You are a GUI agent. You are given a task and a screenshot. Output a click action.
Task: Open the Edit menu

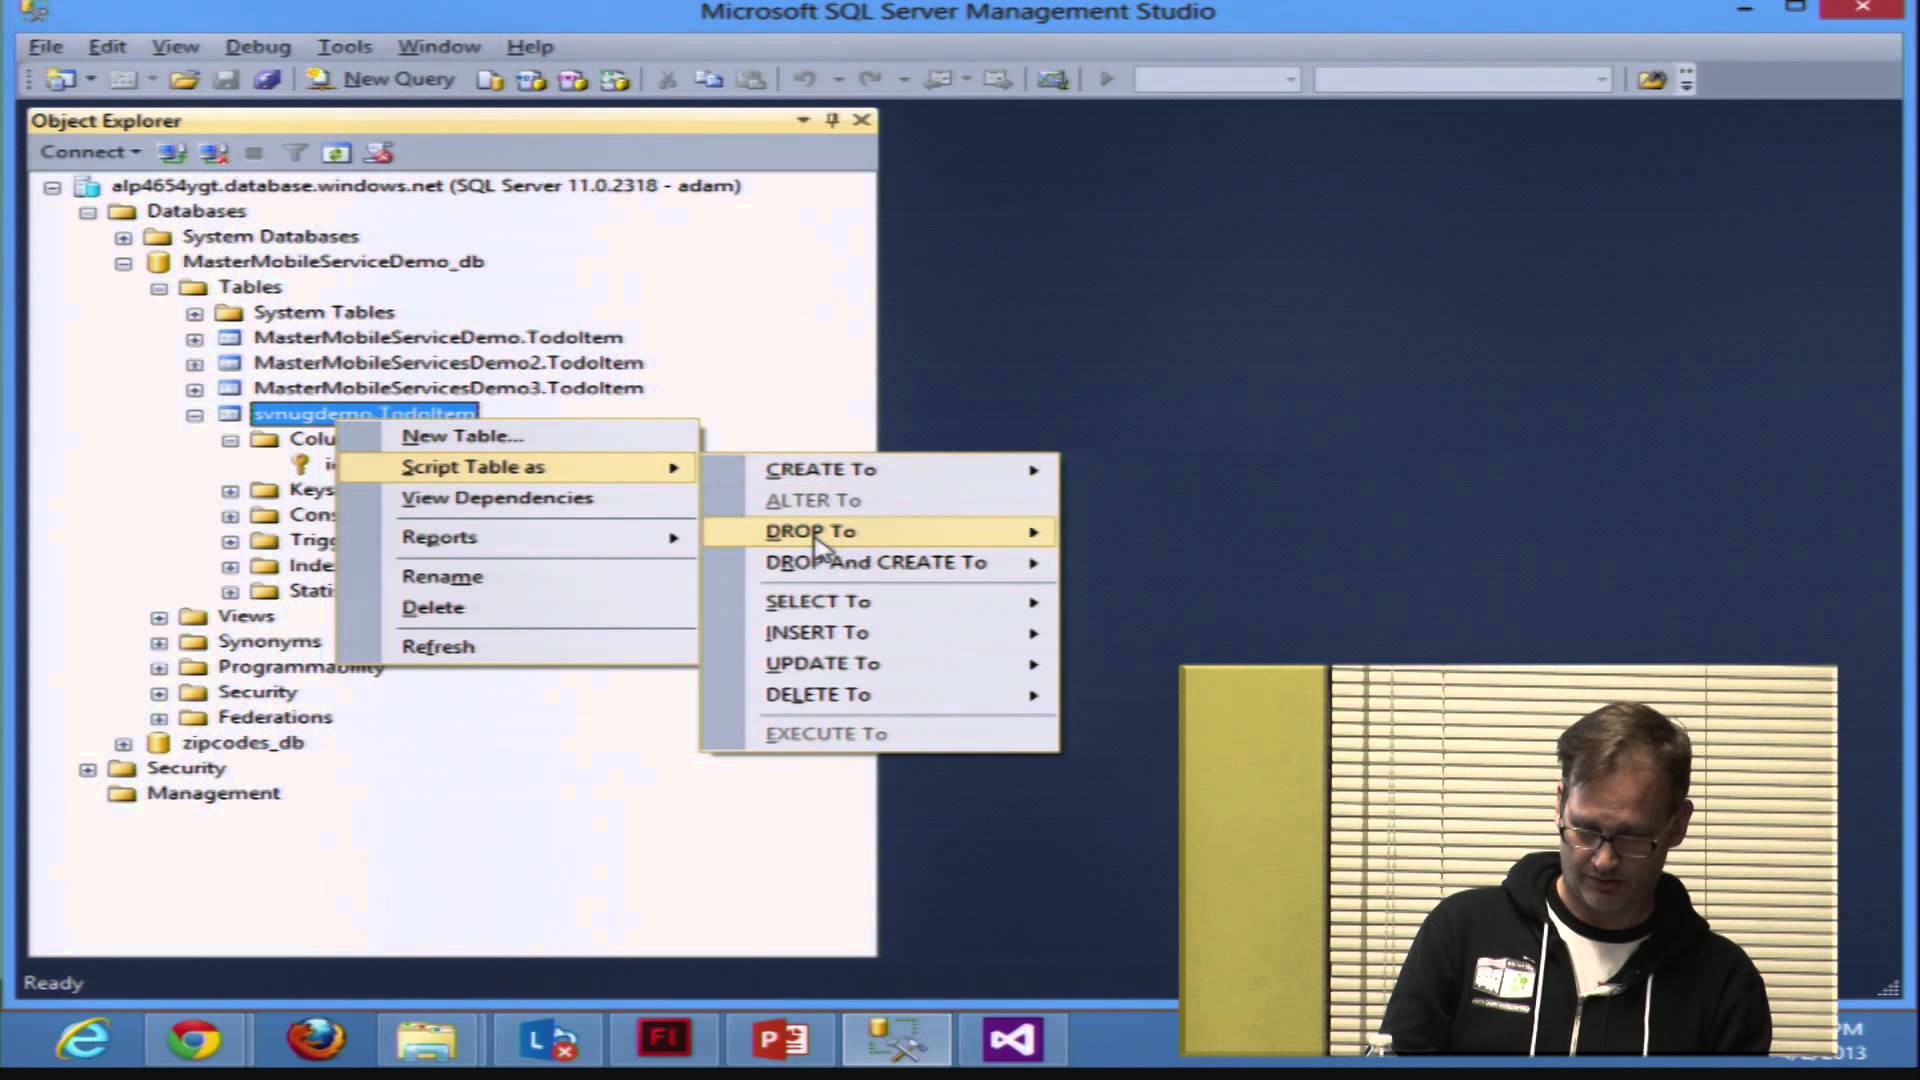pyautogui.click(x=107, y=47)
